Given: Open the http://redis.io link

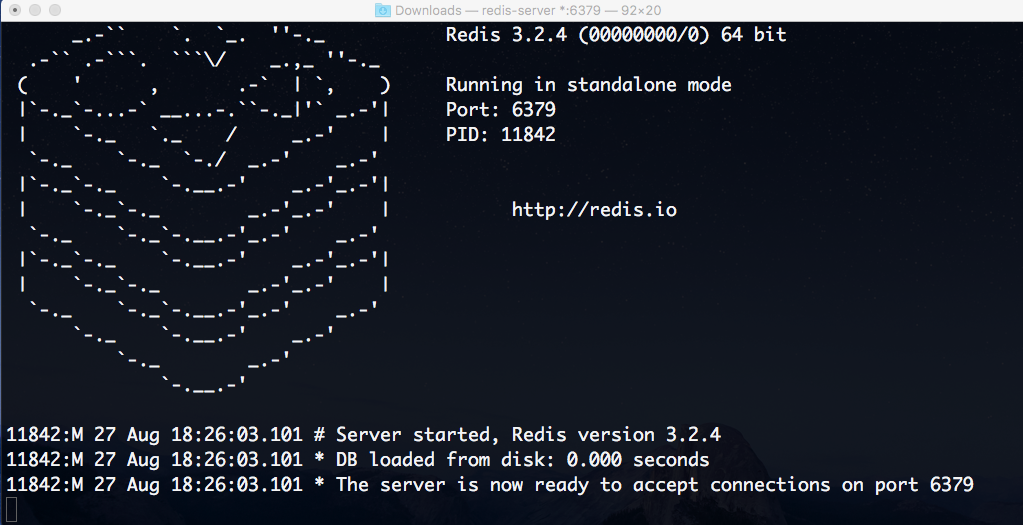Looking at the screenshot, I should [594, 210].
